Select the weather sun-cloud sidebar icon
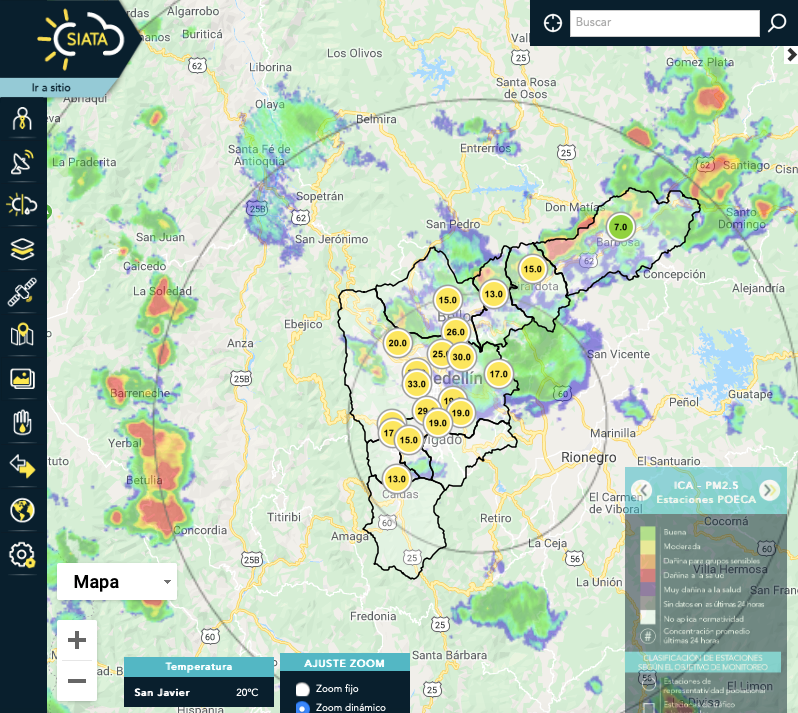The height and width of the screenshot is (713, 798). coord(22,205)
